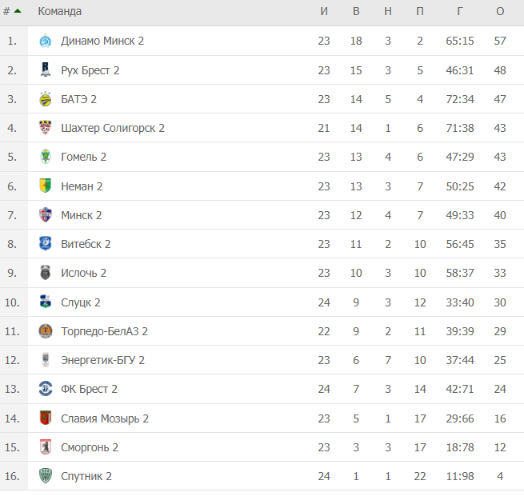The image size is (524, 495).
Task: Click the Динамо Минск 2 club logo
Action: click(45, 41)
